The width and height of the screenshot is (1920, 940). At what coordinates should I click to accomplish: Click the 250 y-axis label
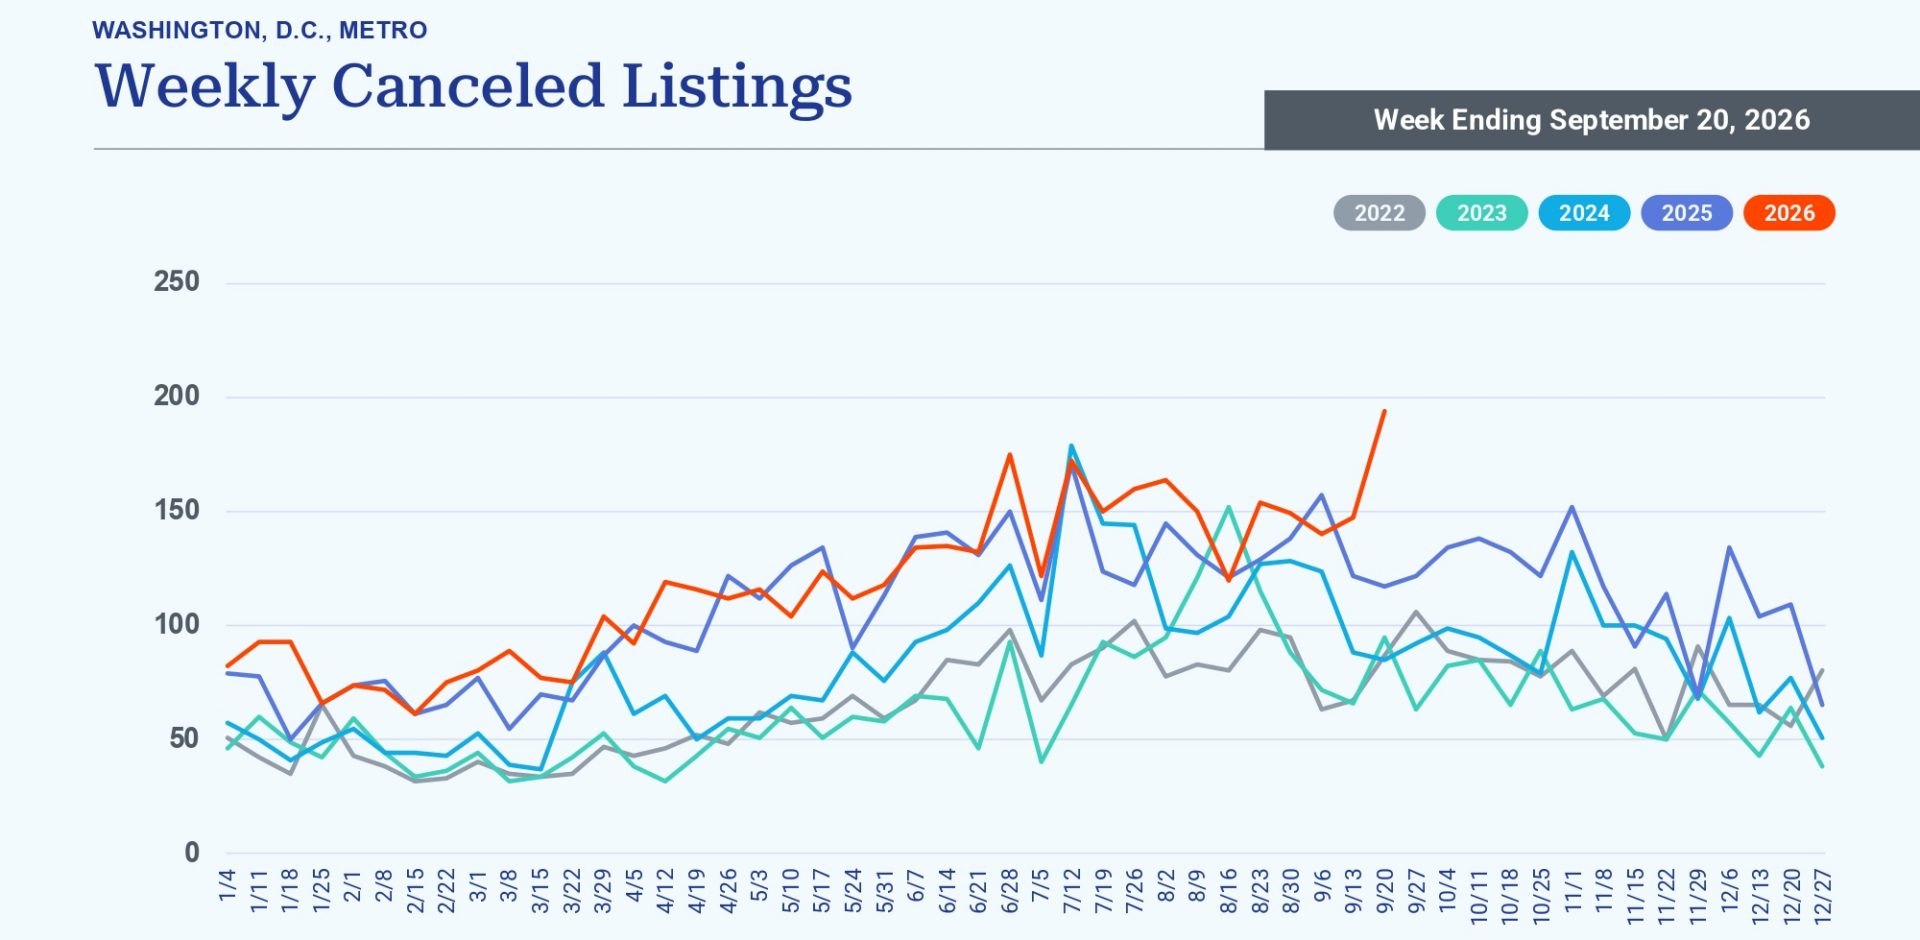click(x=176, y=281)
